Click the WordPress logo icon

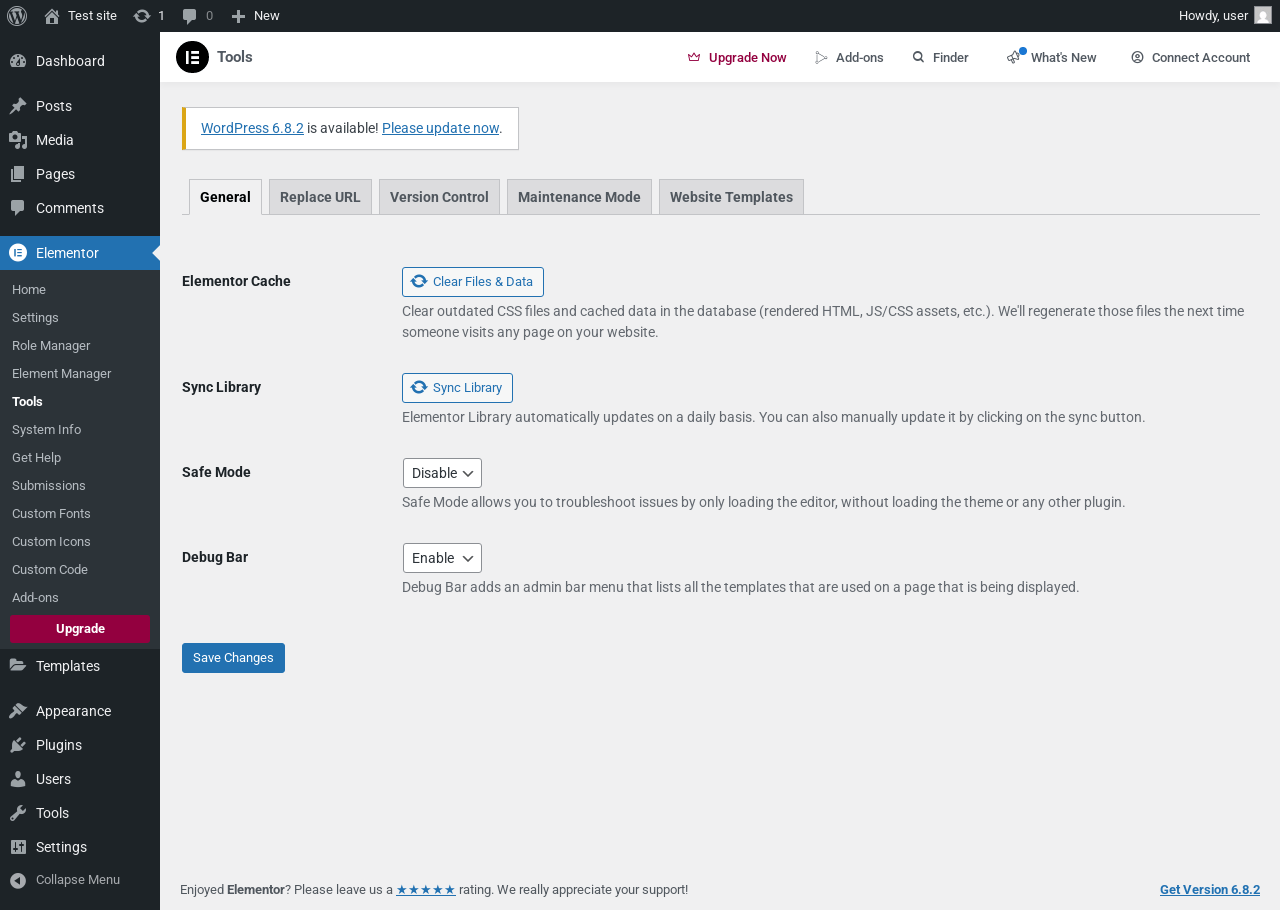(17, 15)
